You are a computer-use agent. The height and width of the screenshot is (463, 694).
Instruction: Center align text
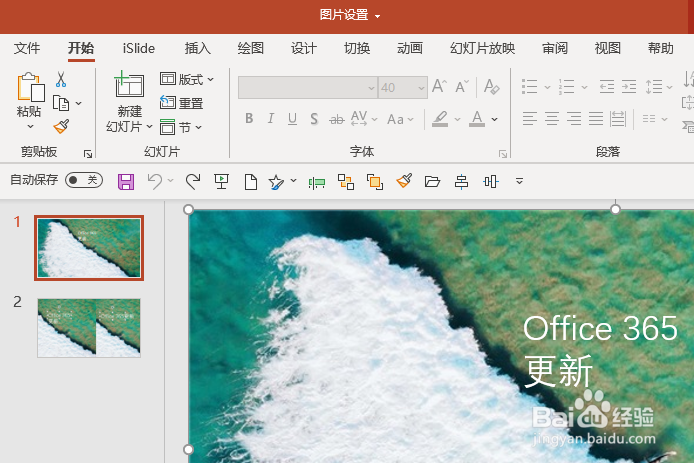tap(551, 119)
